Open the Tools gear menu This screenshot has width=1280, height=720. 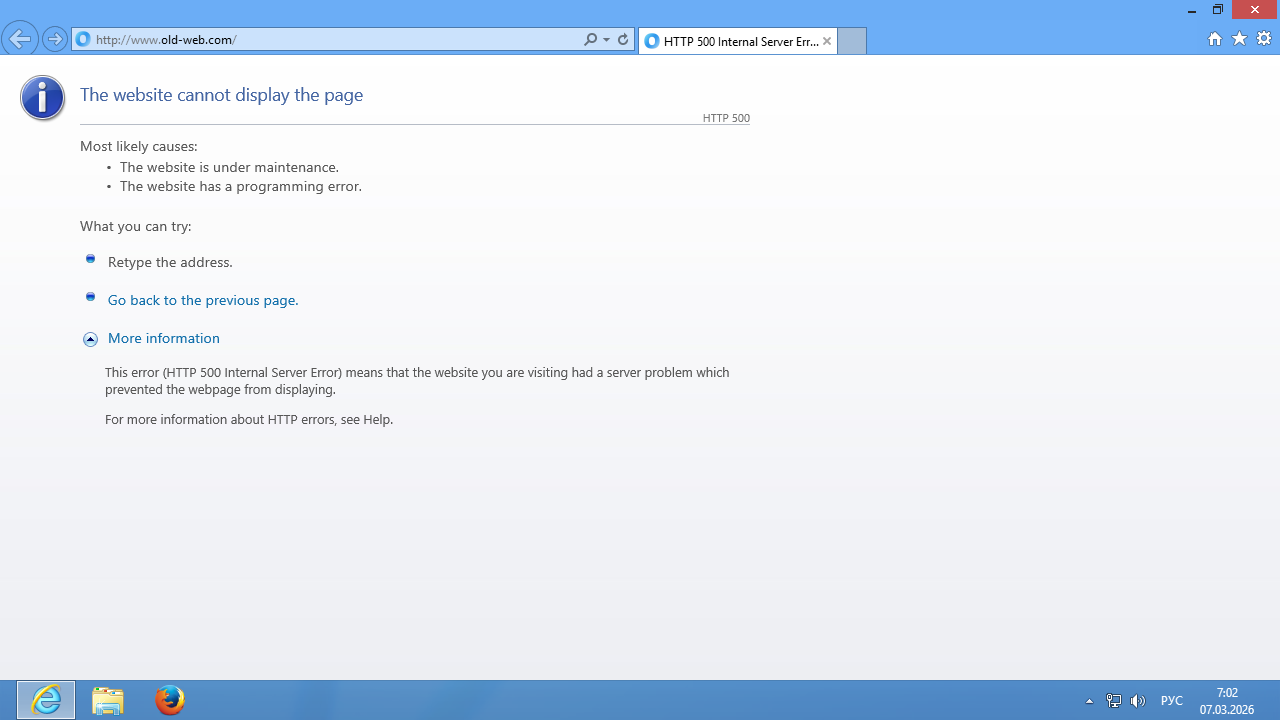(1264, 39)
